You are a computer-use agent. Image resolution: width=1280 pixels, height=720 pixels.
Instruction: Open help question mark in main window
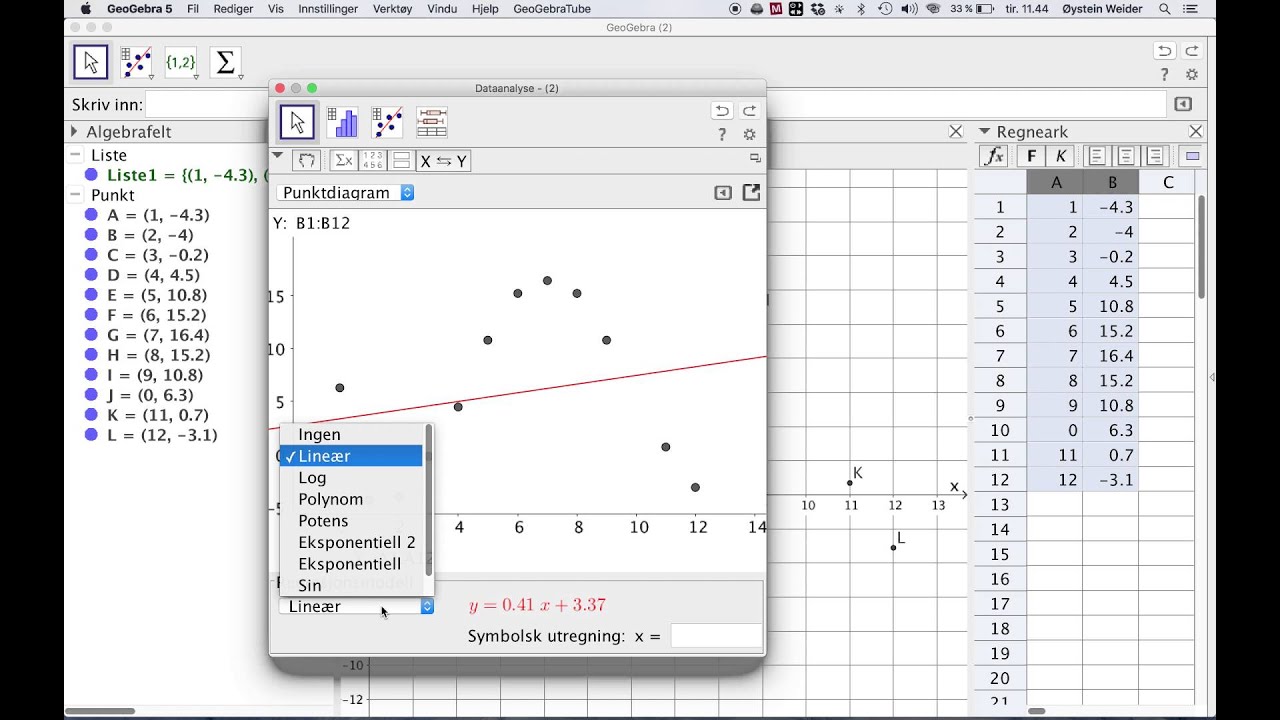point(1164,75)
